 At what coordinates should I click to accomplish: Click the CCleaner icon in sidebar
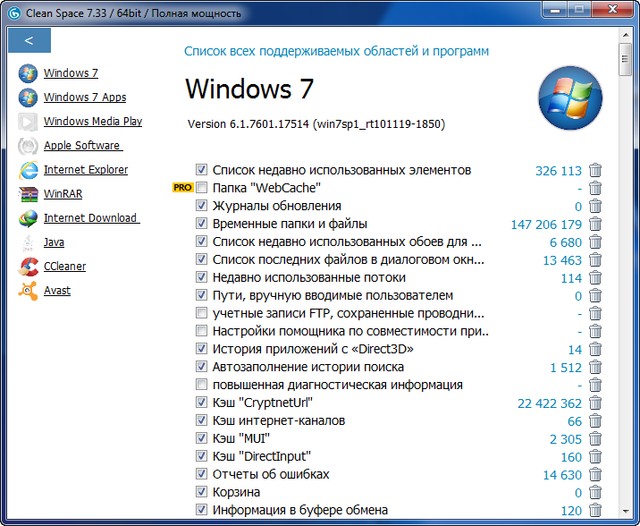(x=28, y=266)
